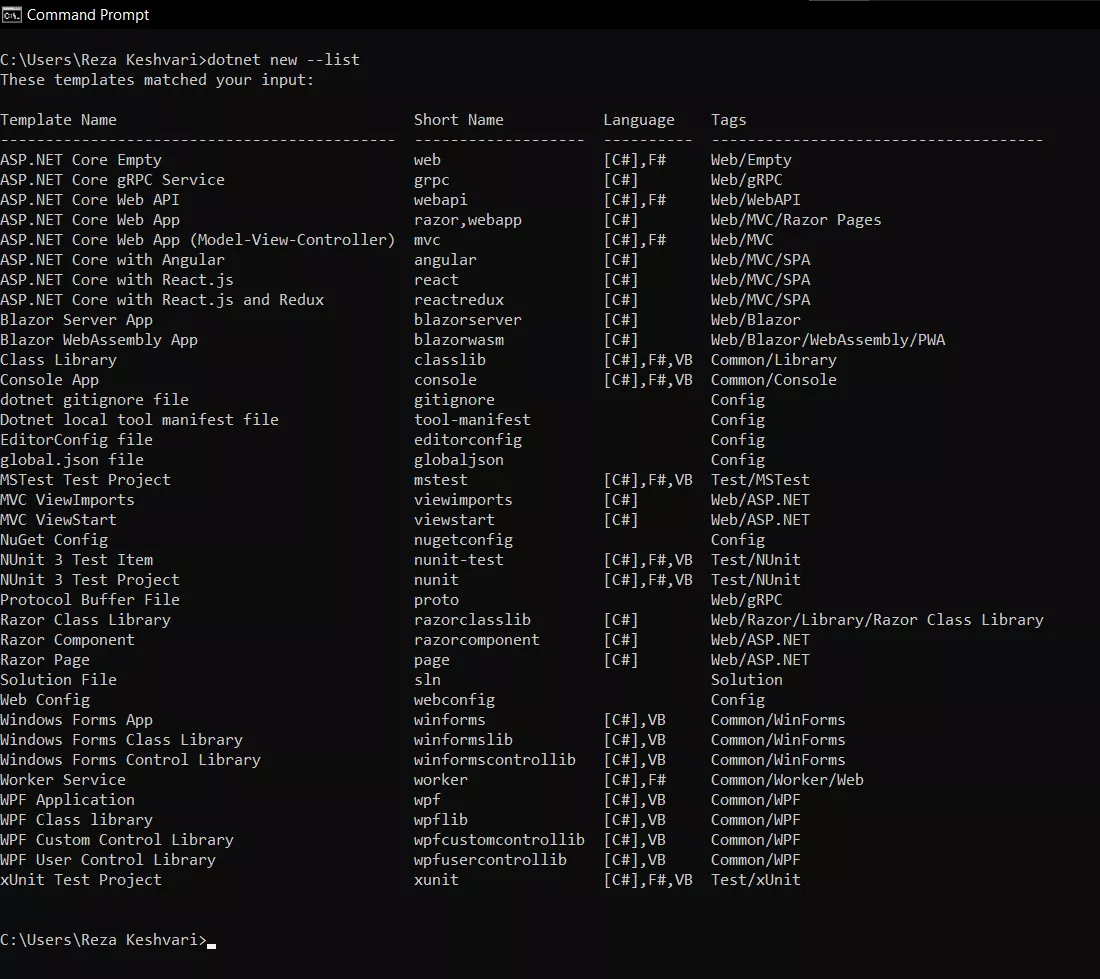Click the 'angular' short name
1100x979 pixels.
445,259
